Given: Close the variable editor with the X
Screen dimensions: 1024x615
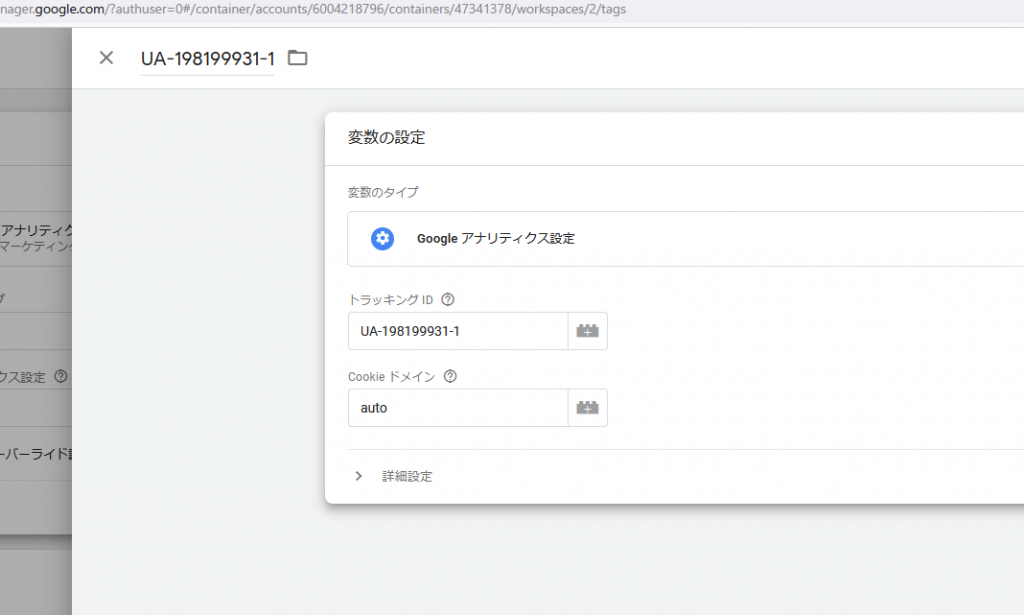Looking at the screenshot, I should coord(106,58).
